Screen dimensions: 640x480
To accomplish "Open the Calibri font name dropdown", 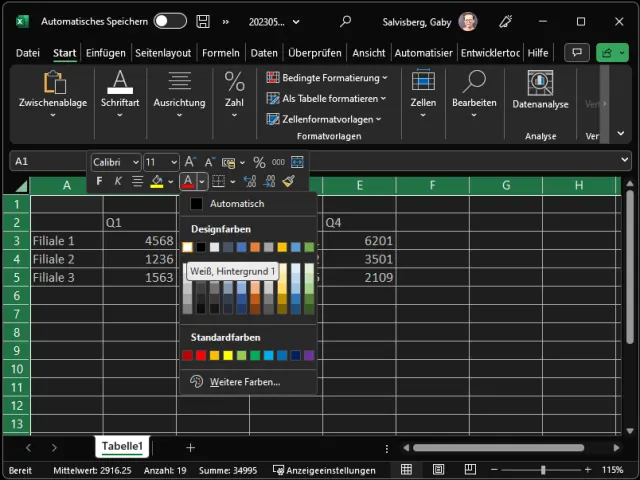I will coord(115,162).
